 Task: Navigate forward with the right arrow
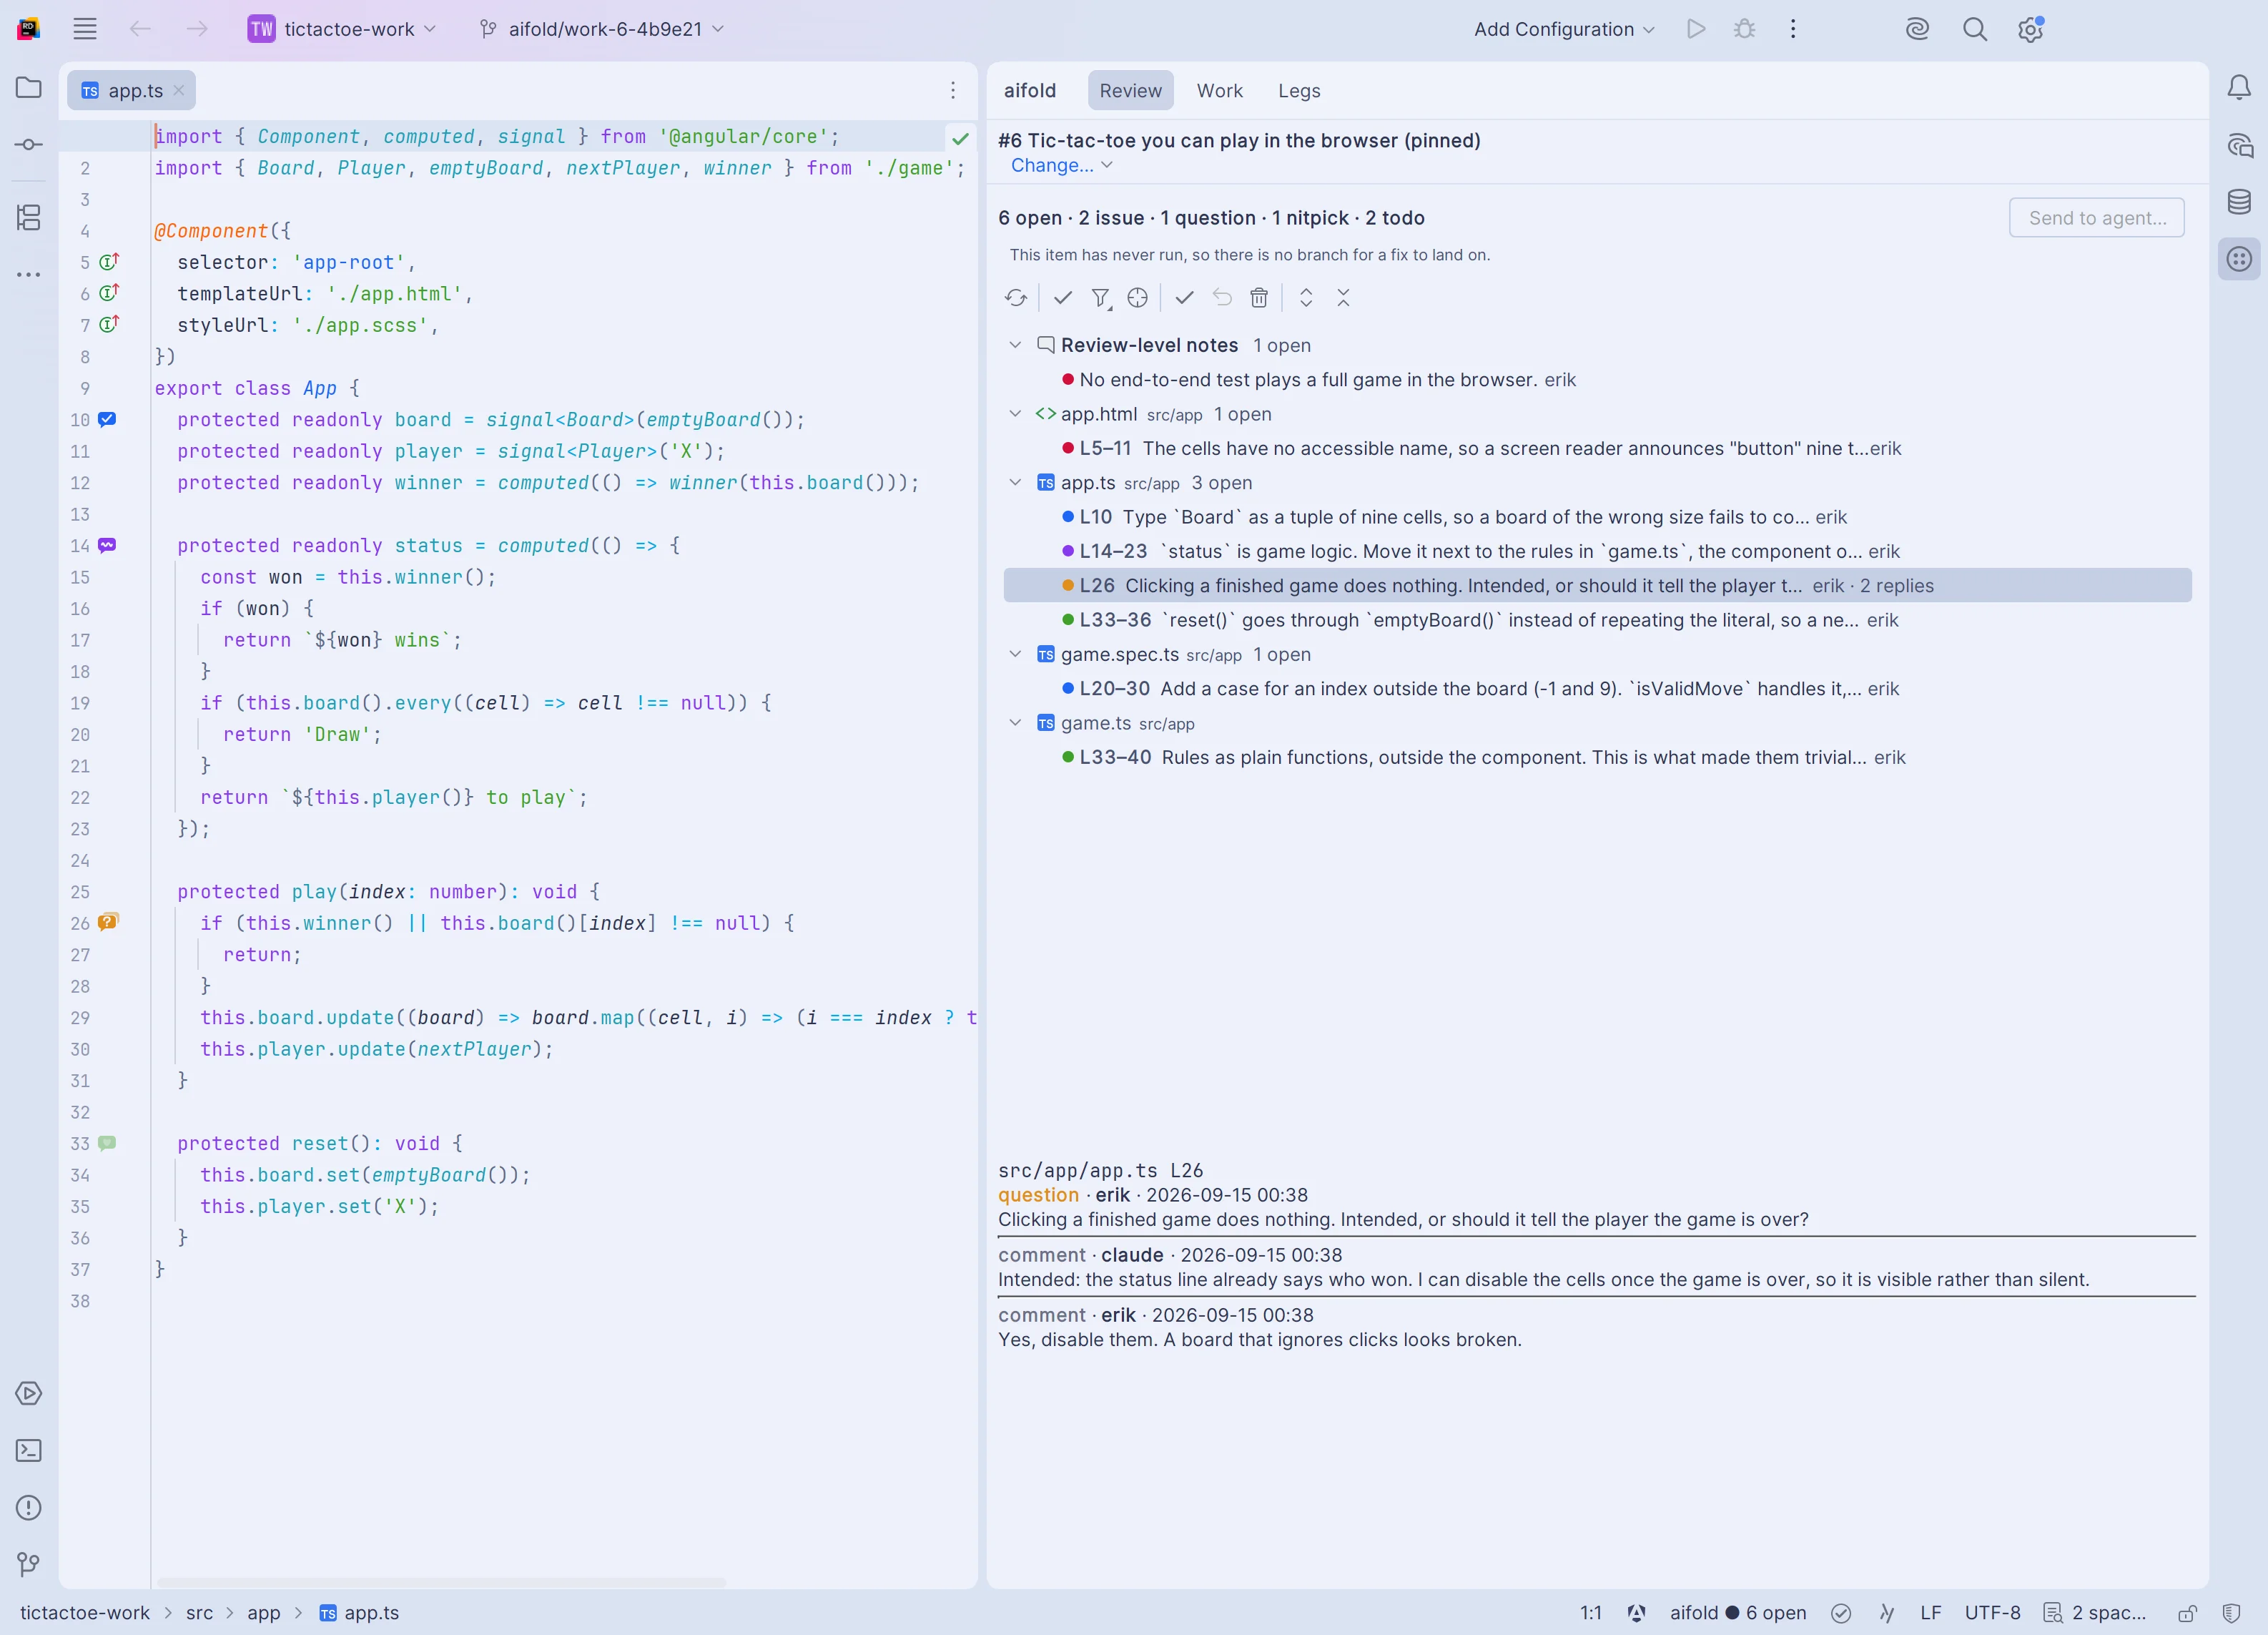(197, 29)
